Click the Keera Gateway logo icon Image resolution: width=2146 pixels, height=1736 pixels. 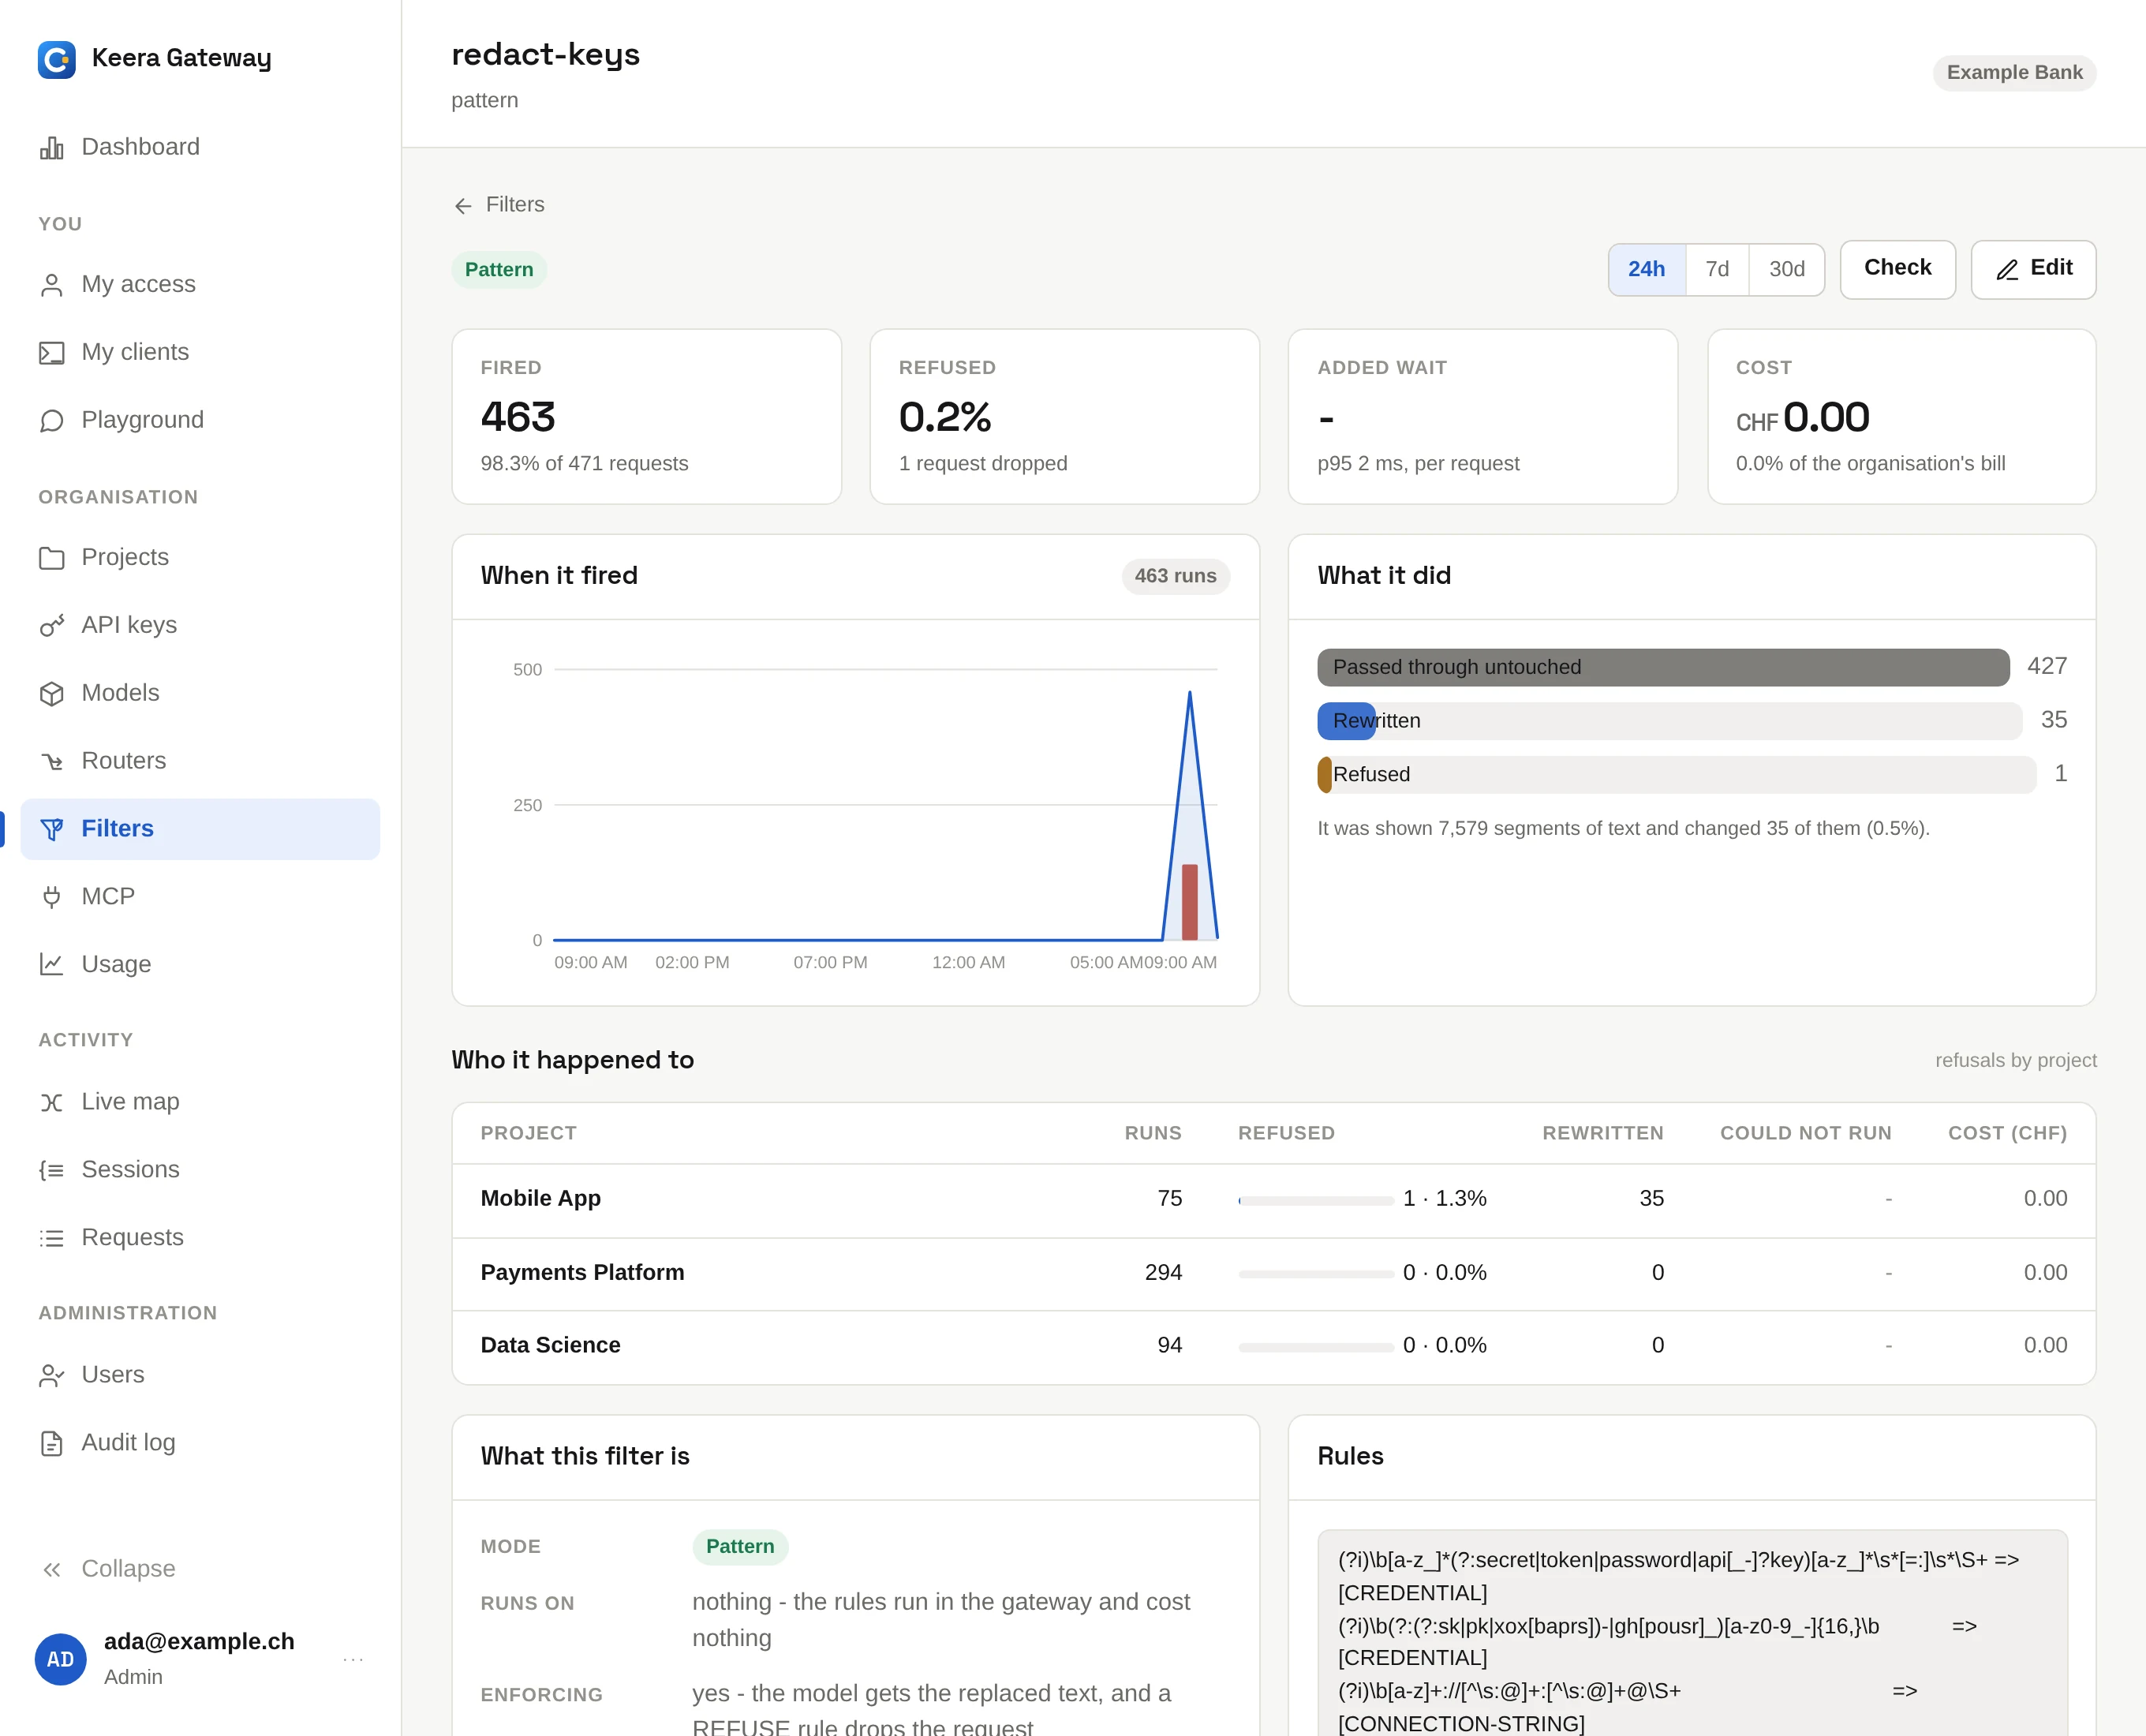pos(57,59)
